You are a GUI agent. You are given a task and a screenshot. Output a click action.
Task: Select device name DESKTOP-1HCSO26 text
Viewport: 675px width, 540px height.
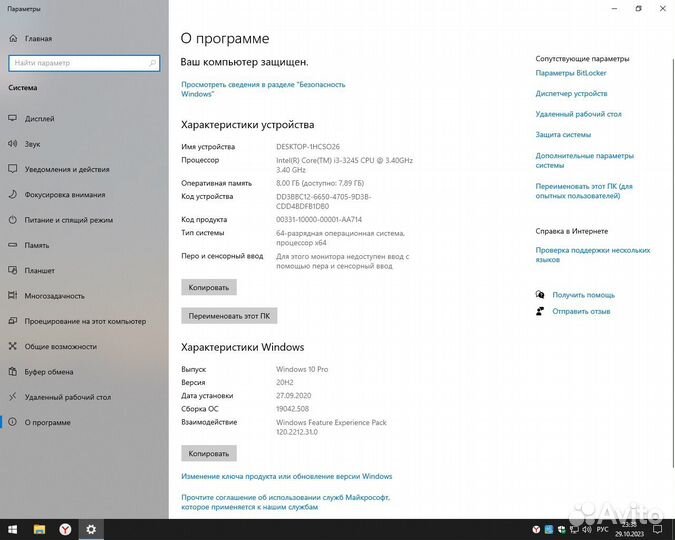click(308, 147)
